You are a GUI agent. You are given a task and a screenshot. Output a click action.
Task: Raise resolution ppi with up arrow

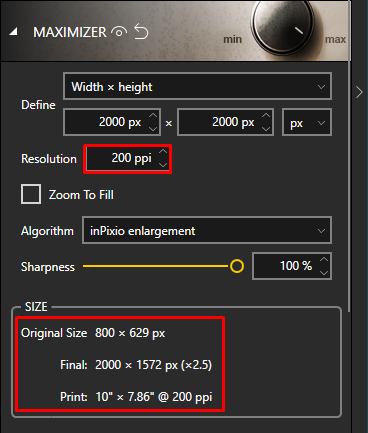[163, 152]
